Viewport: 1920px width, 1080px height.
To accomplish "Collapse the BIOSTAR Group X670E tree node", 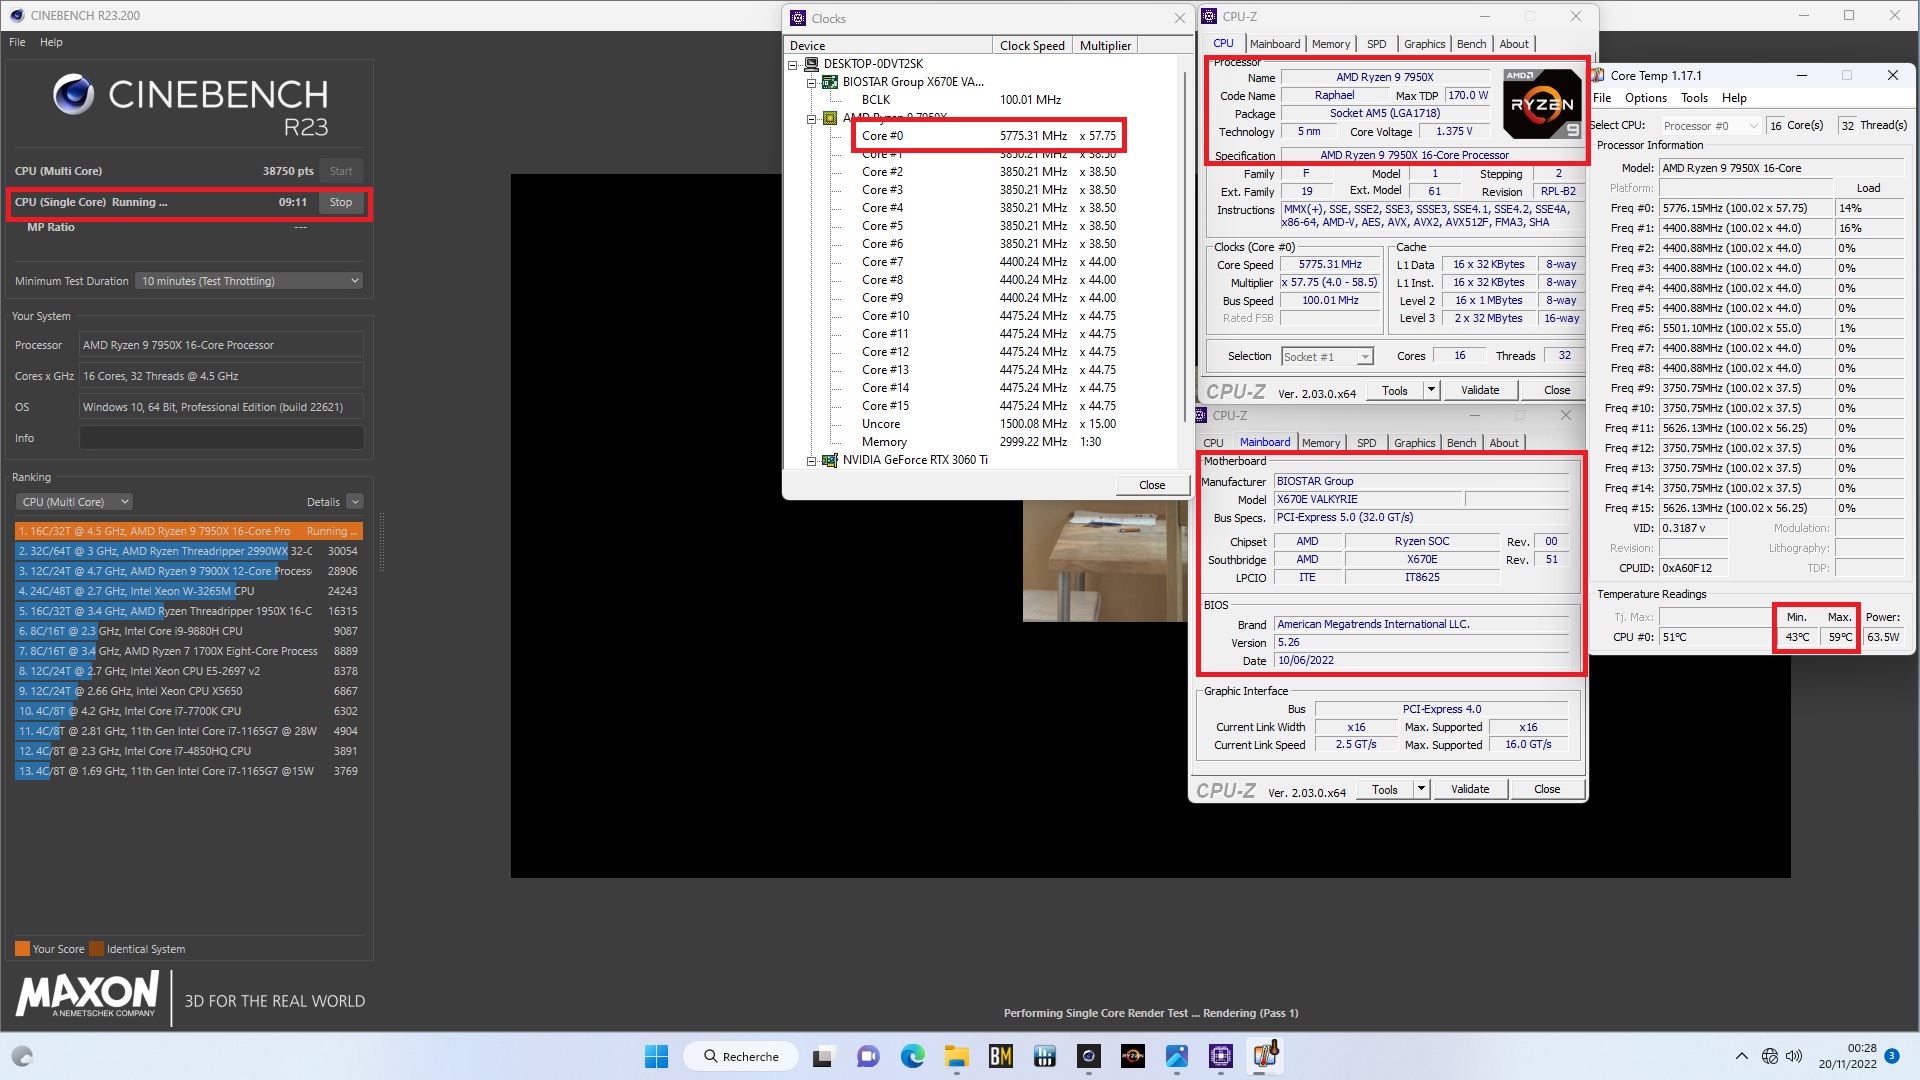I will (x=812, y=82).
